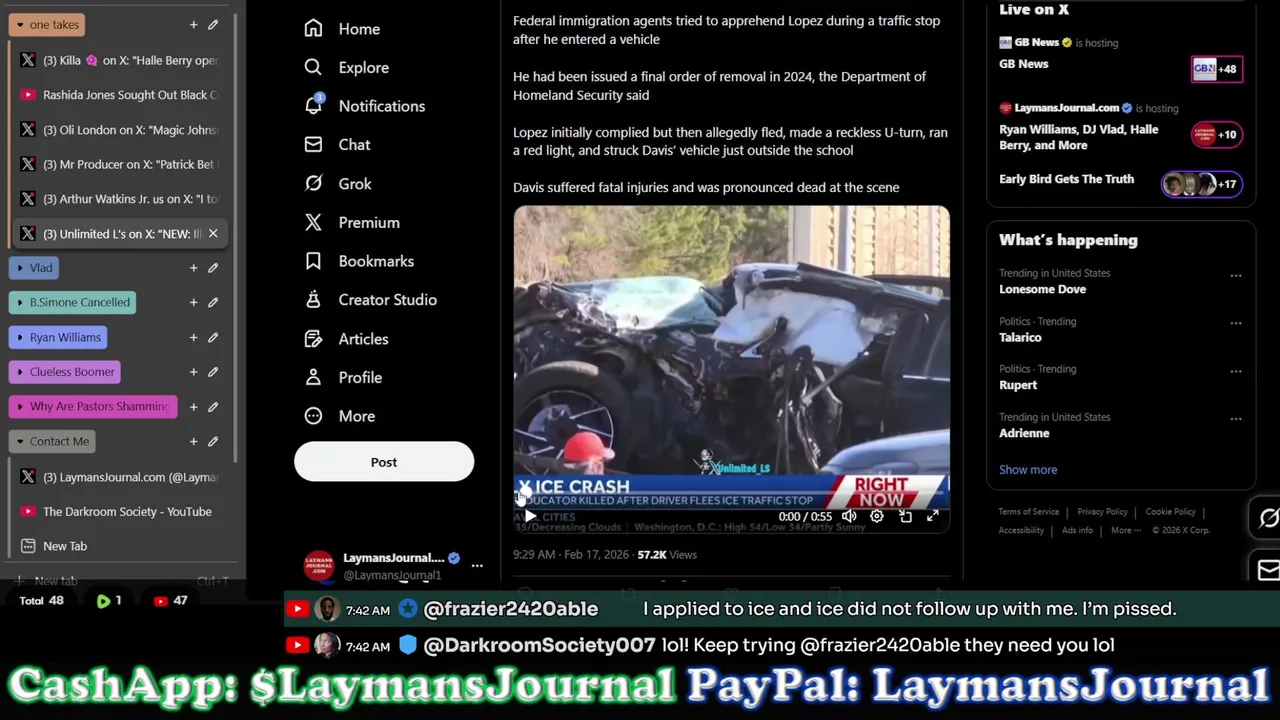Open Articles in the sidebar
This screenshot has height=720, width=1280.
[x=346, y=339]
